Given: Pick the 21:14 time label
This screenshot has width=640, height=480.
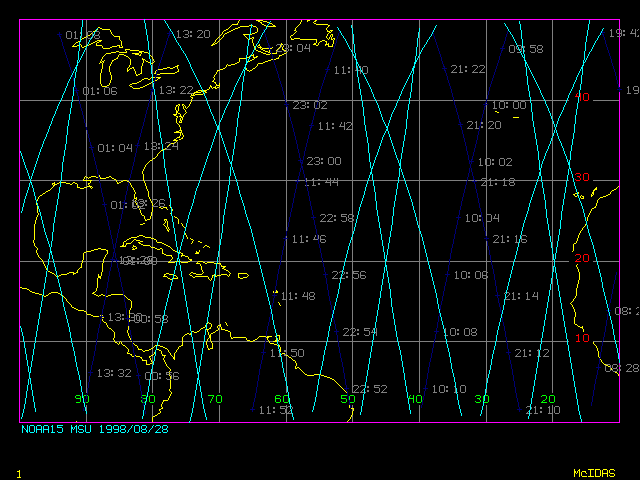Looking at the screenshot, I should pos(522,296).
